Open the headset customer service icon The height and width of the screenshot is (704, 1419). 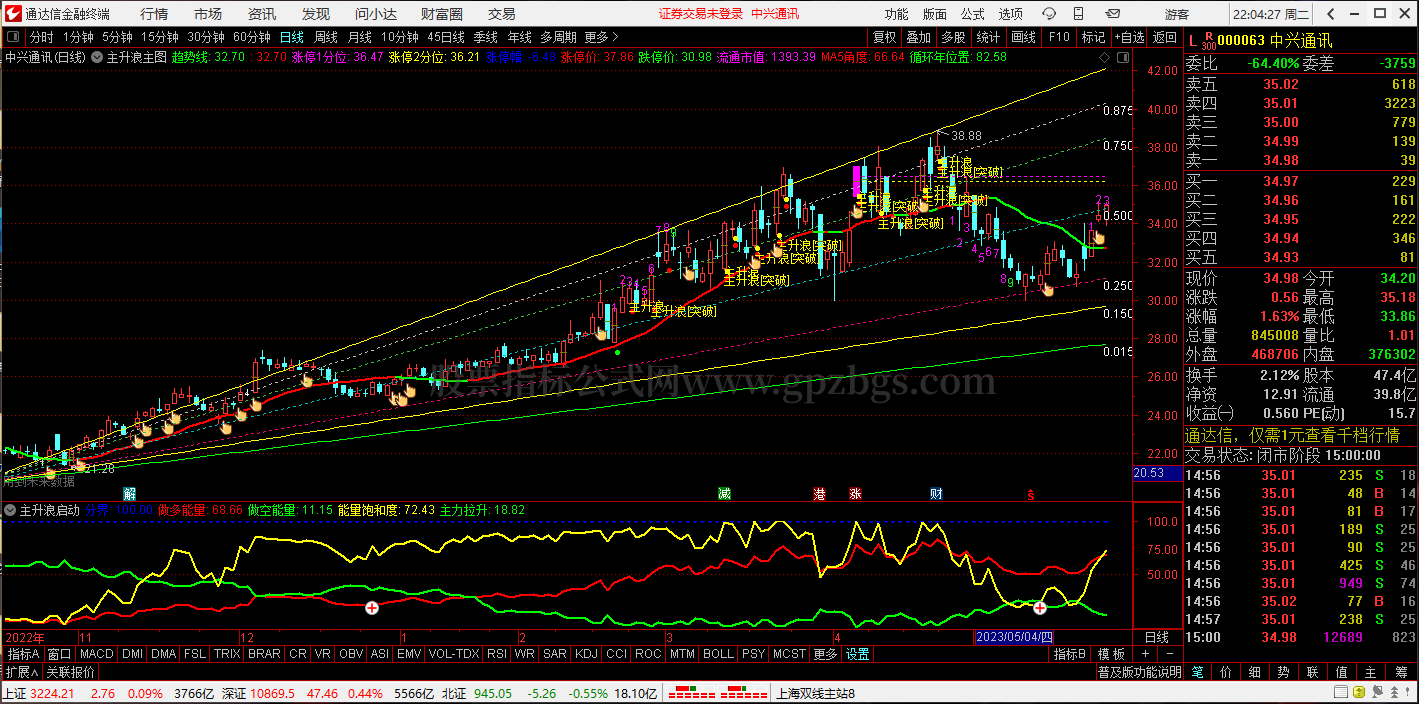click(1049, 14)
